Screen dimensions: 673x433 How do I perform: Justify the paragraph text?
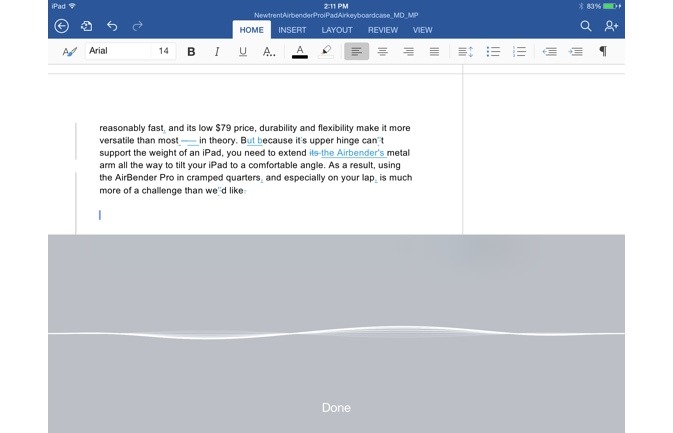(434, 51)
